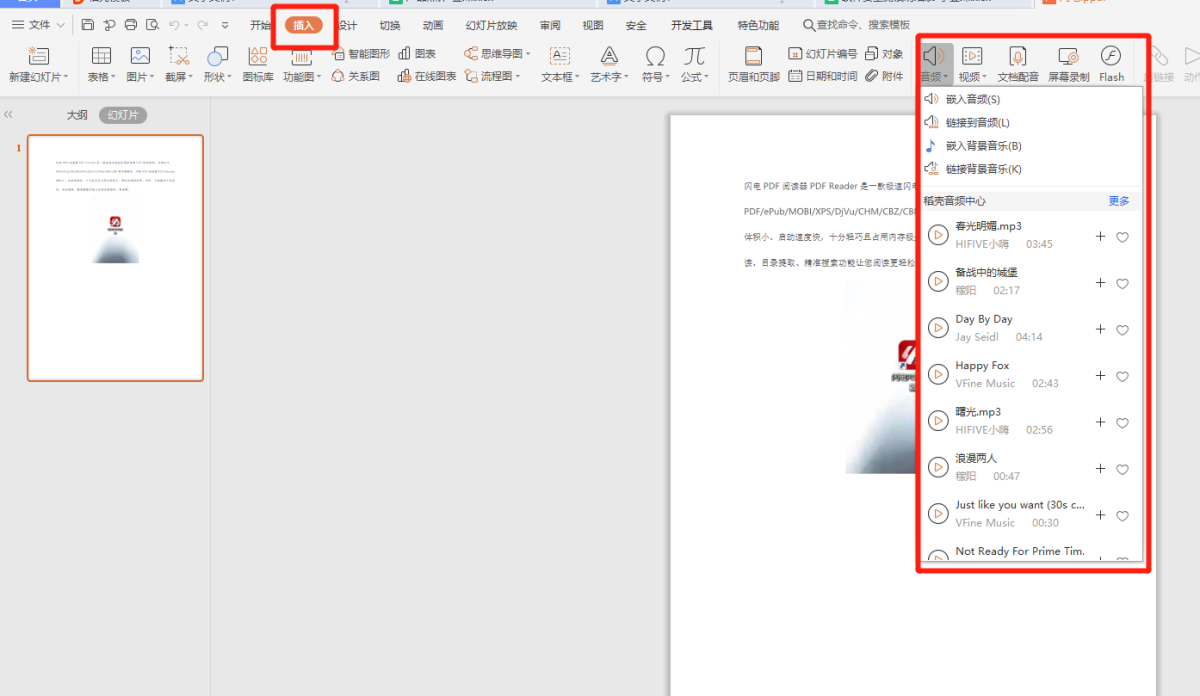Screen dimensions: 1200x696
Task: Switch to the Animation (动画) tab
Action: 433,25
